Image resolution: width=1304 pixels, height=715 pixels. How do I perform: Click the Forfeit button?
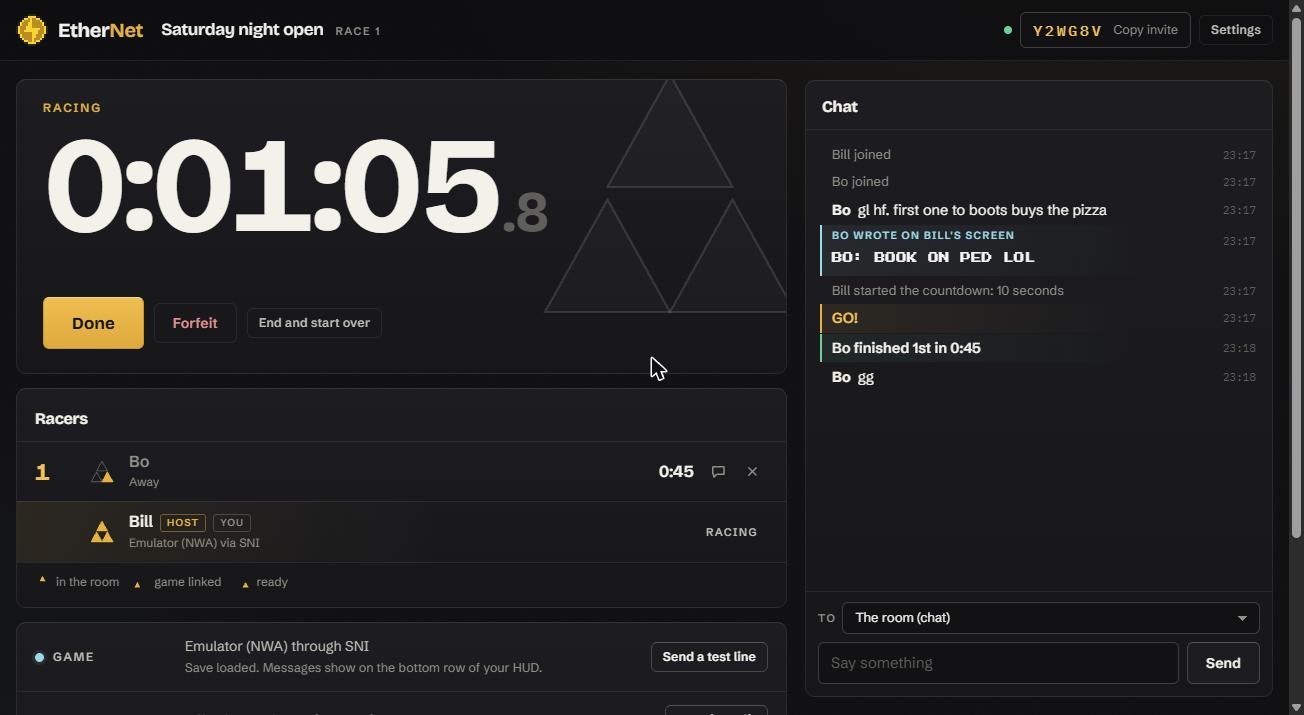195,323
